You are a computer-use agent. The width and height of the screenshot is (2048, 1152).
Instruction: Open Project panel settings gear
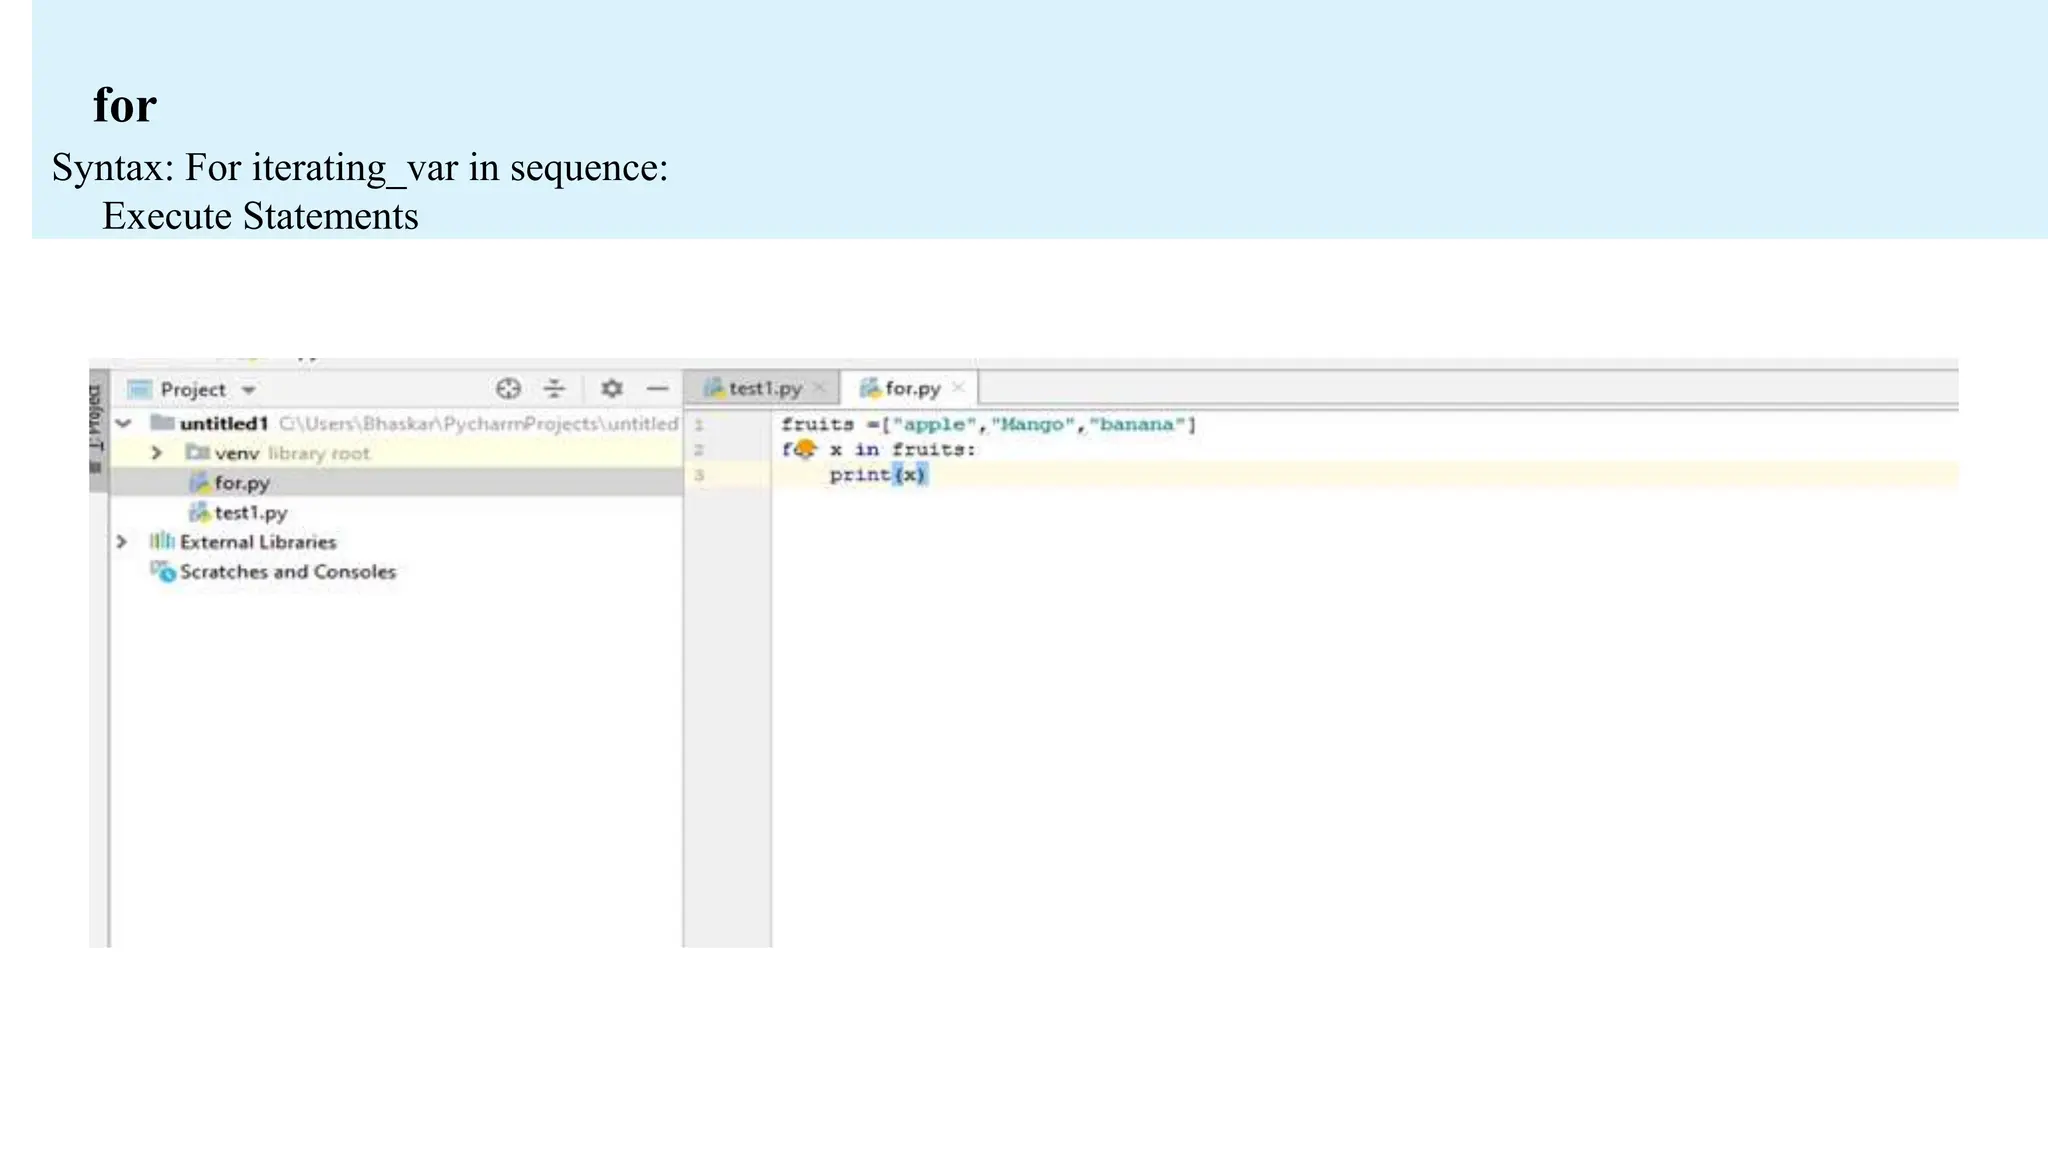point(612,389)
